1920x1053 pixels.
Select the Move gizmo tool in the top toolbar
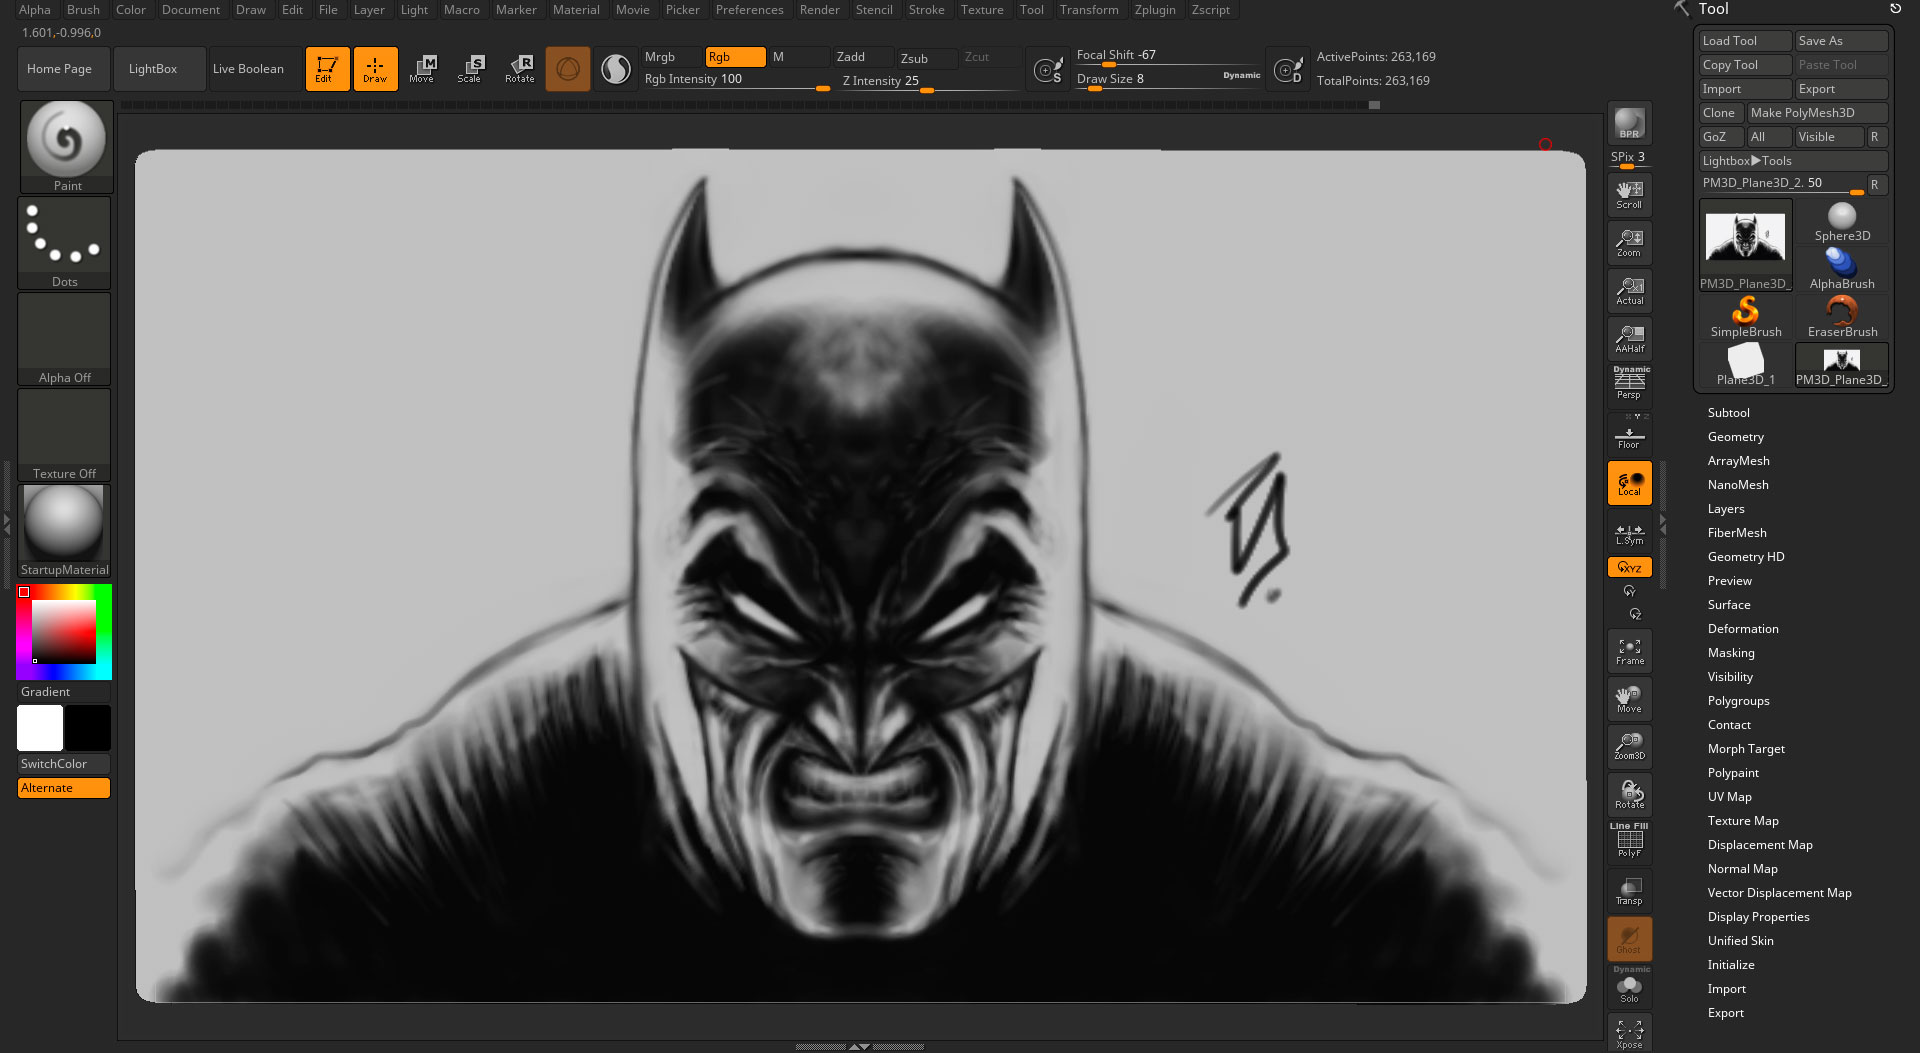pyautogui.click(x=422, y=69)
